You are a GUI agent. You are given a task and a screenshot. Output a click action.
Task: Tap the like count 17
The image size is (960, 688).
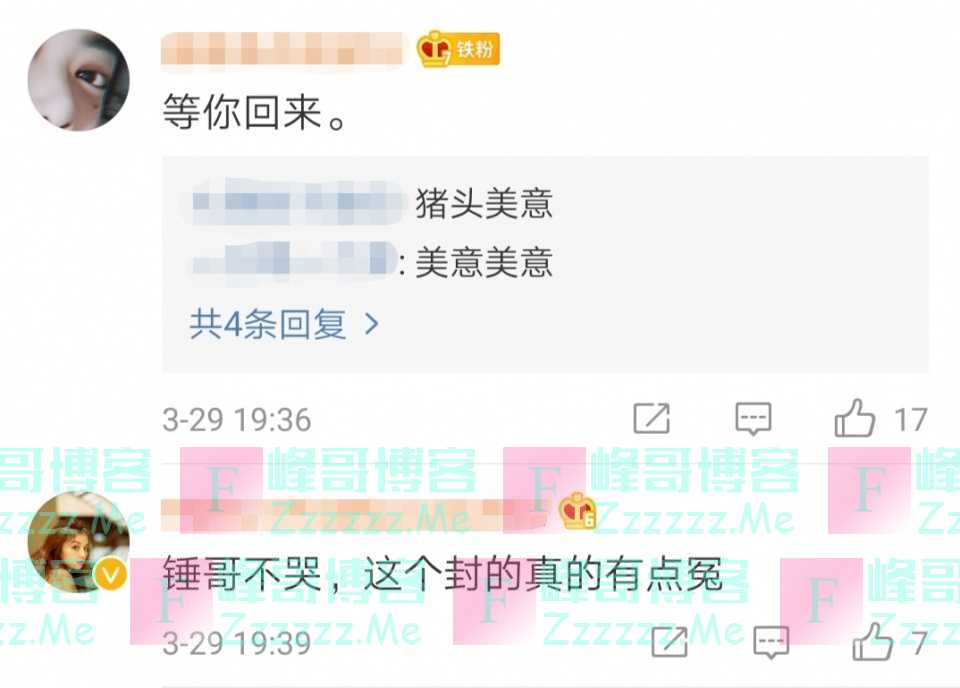910,420
